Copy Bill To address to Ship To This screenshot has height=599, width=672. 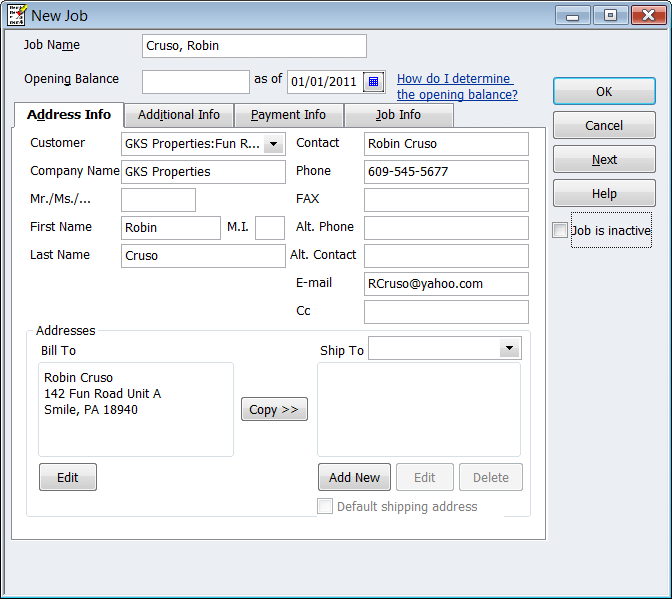pyautogui.click(x=274, y=410)
